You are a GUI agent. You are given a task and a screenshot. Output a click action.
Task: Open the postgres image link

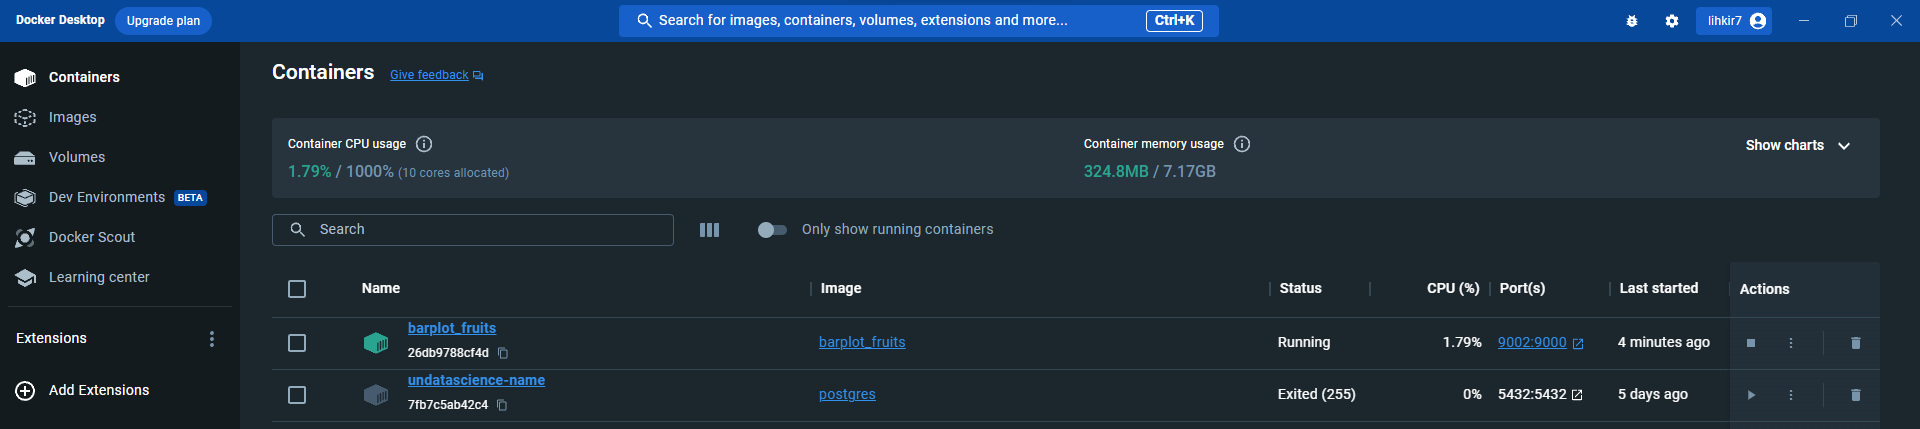tap(847, 394)
